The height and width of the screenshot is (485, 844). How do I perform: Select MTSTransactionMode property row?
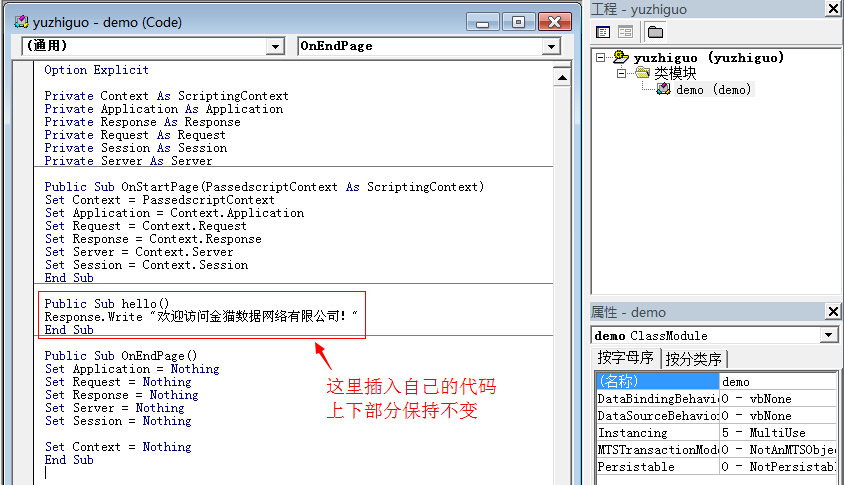point(716,449)
